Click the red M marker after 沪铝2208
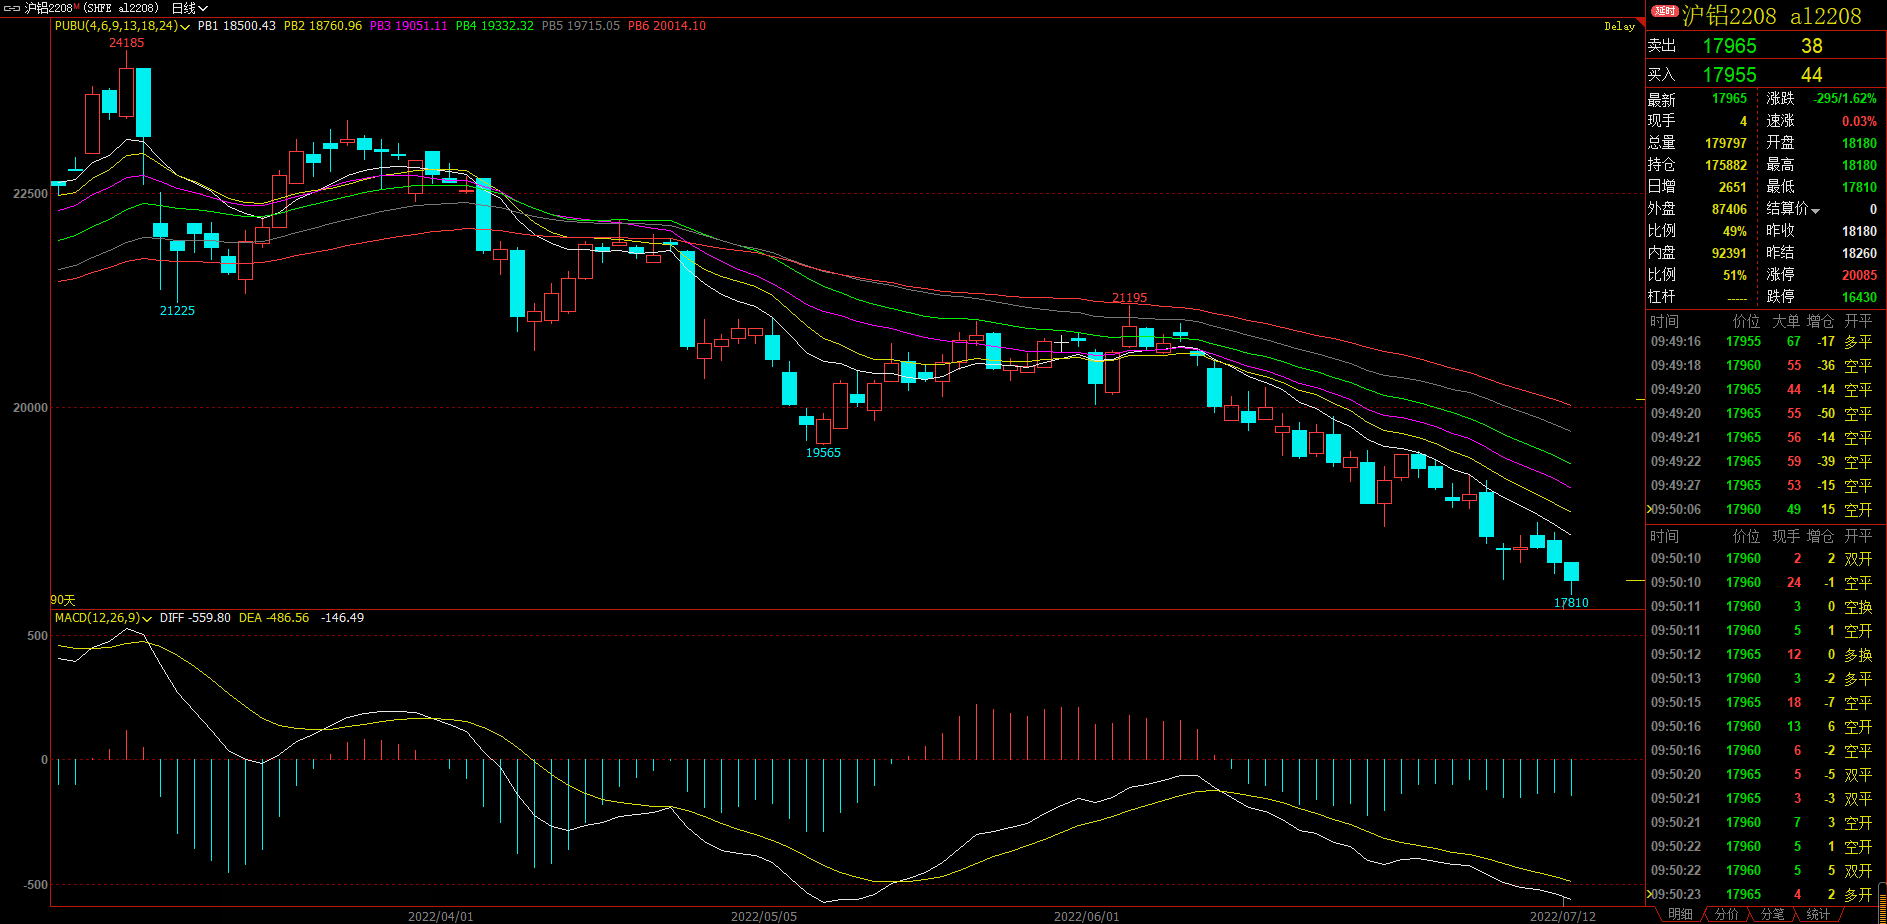 tap(76, 7)
